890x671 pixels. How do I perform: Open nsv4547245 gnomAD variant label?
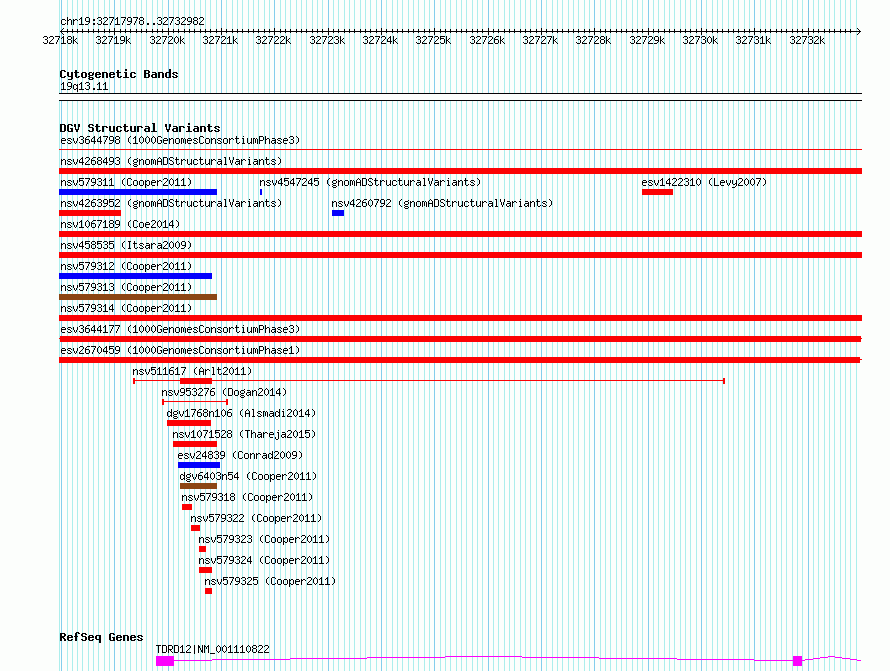[370, 182]
